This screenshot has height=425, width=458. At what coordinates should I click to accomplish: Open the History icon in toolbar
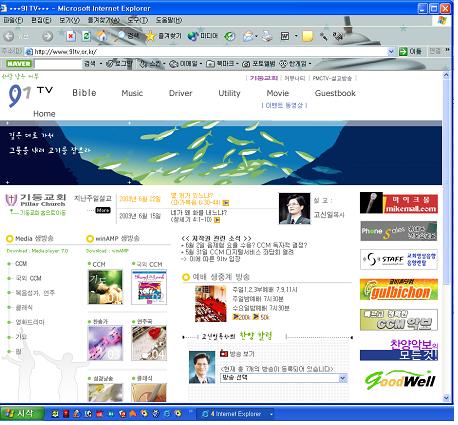coord(229,36)
